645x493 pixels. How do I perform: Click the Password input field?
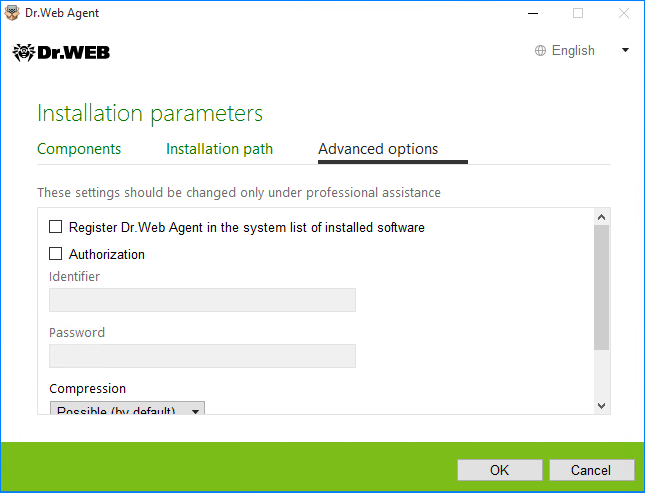click(202, 356)
